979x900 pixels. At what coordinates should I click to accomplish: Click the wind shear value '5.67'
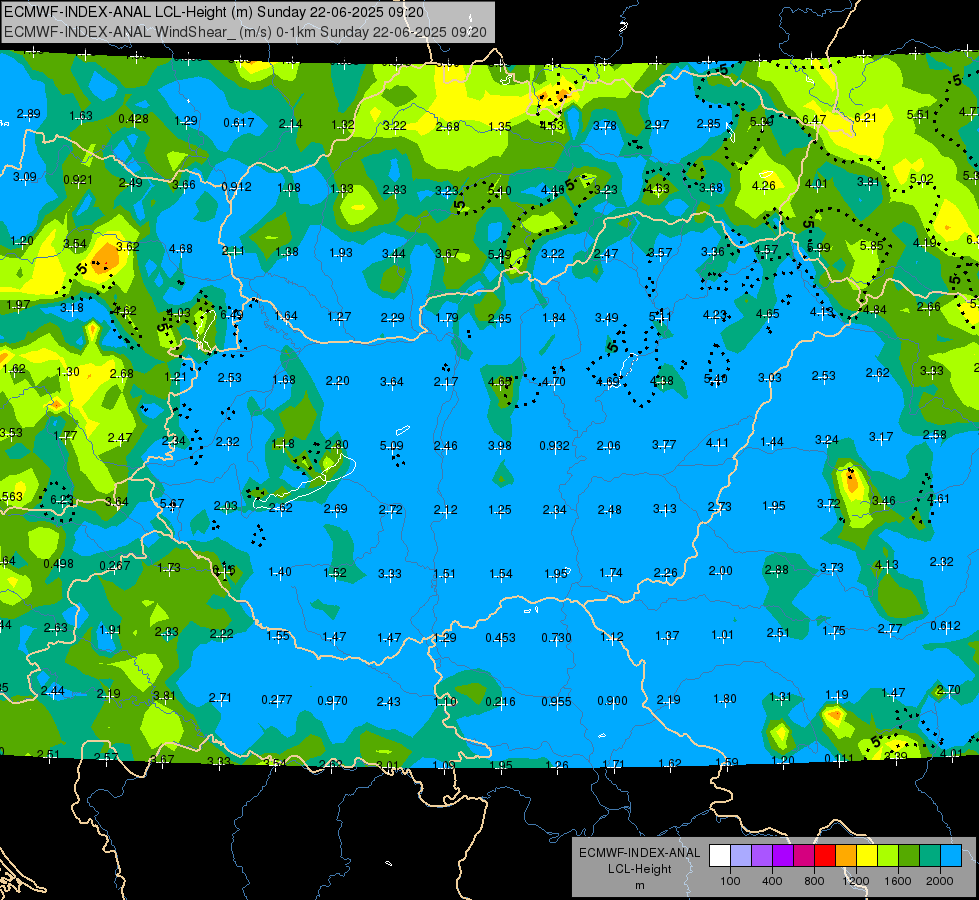[172, 503]
